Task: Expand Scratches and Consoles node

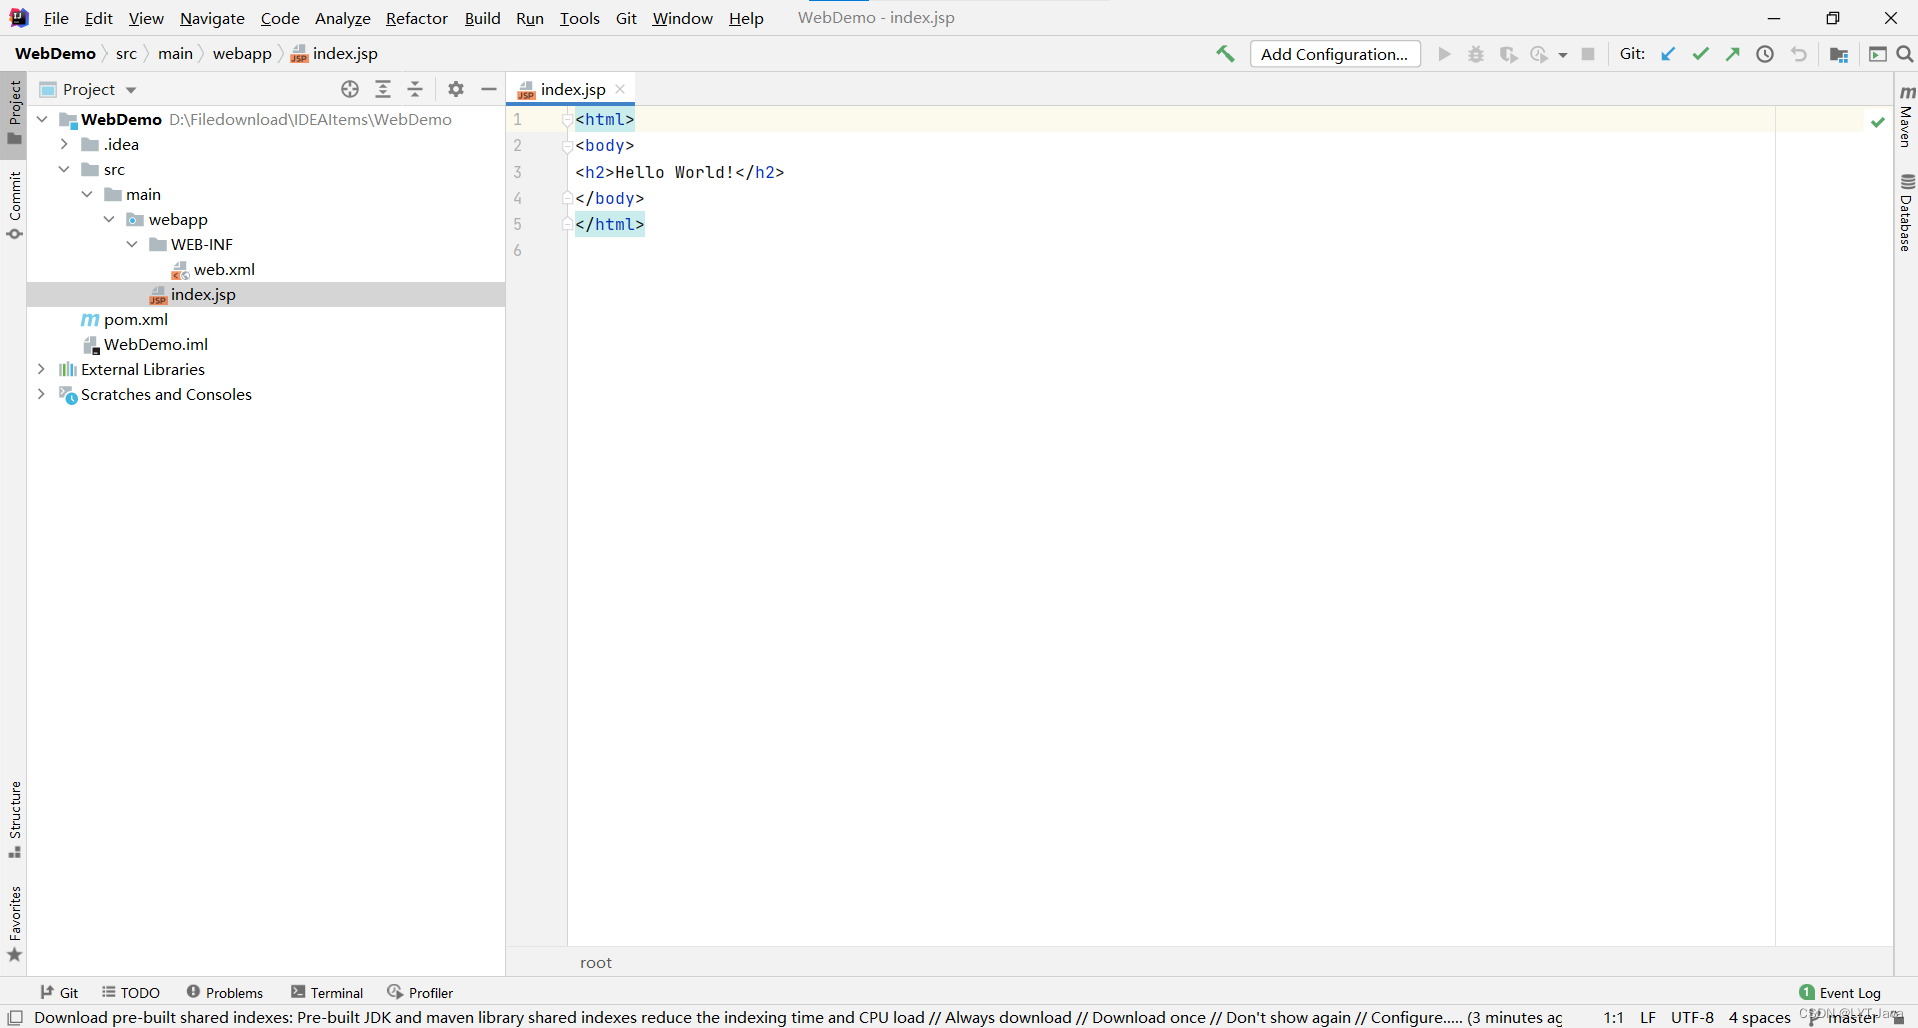Action: click(x=41, y=394)
